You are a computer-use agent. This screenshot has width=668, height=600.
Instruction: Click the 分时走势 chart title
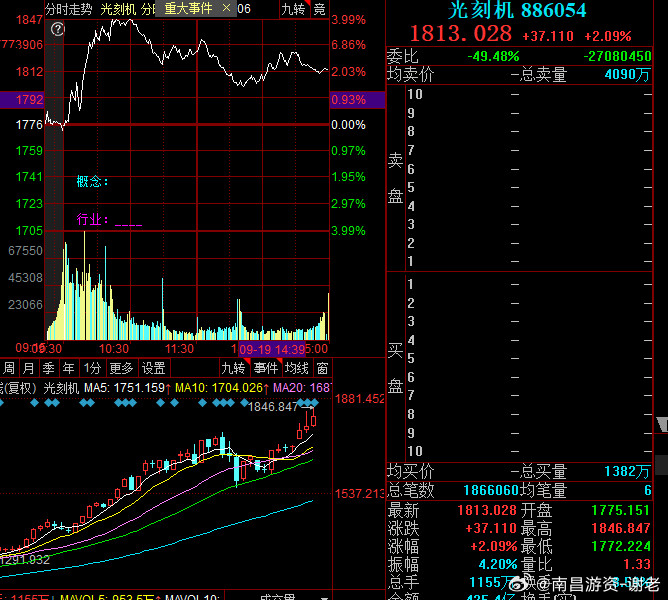pyautogui.click(x=69, y=9)
